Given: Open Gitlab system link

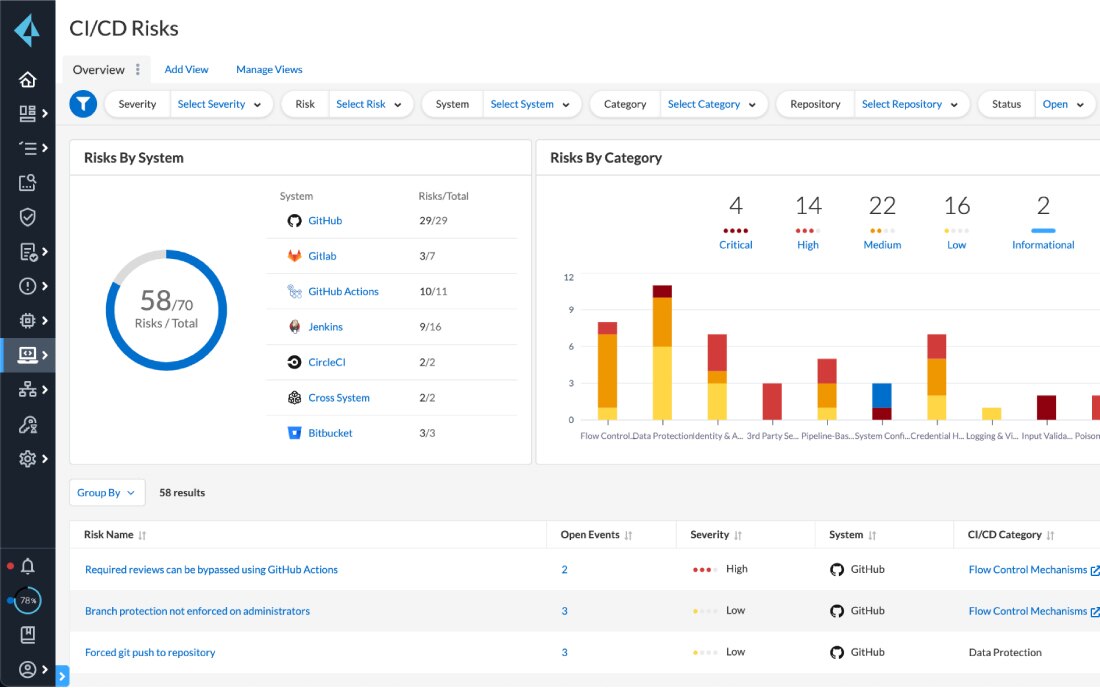Looking at the screenshot, I should pyautogui.click(x=322, y=256).
